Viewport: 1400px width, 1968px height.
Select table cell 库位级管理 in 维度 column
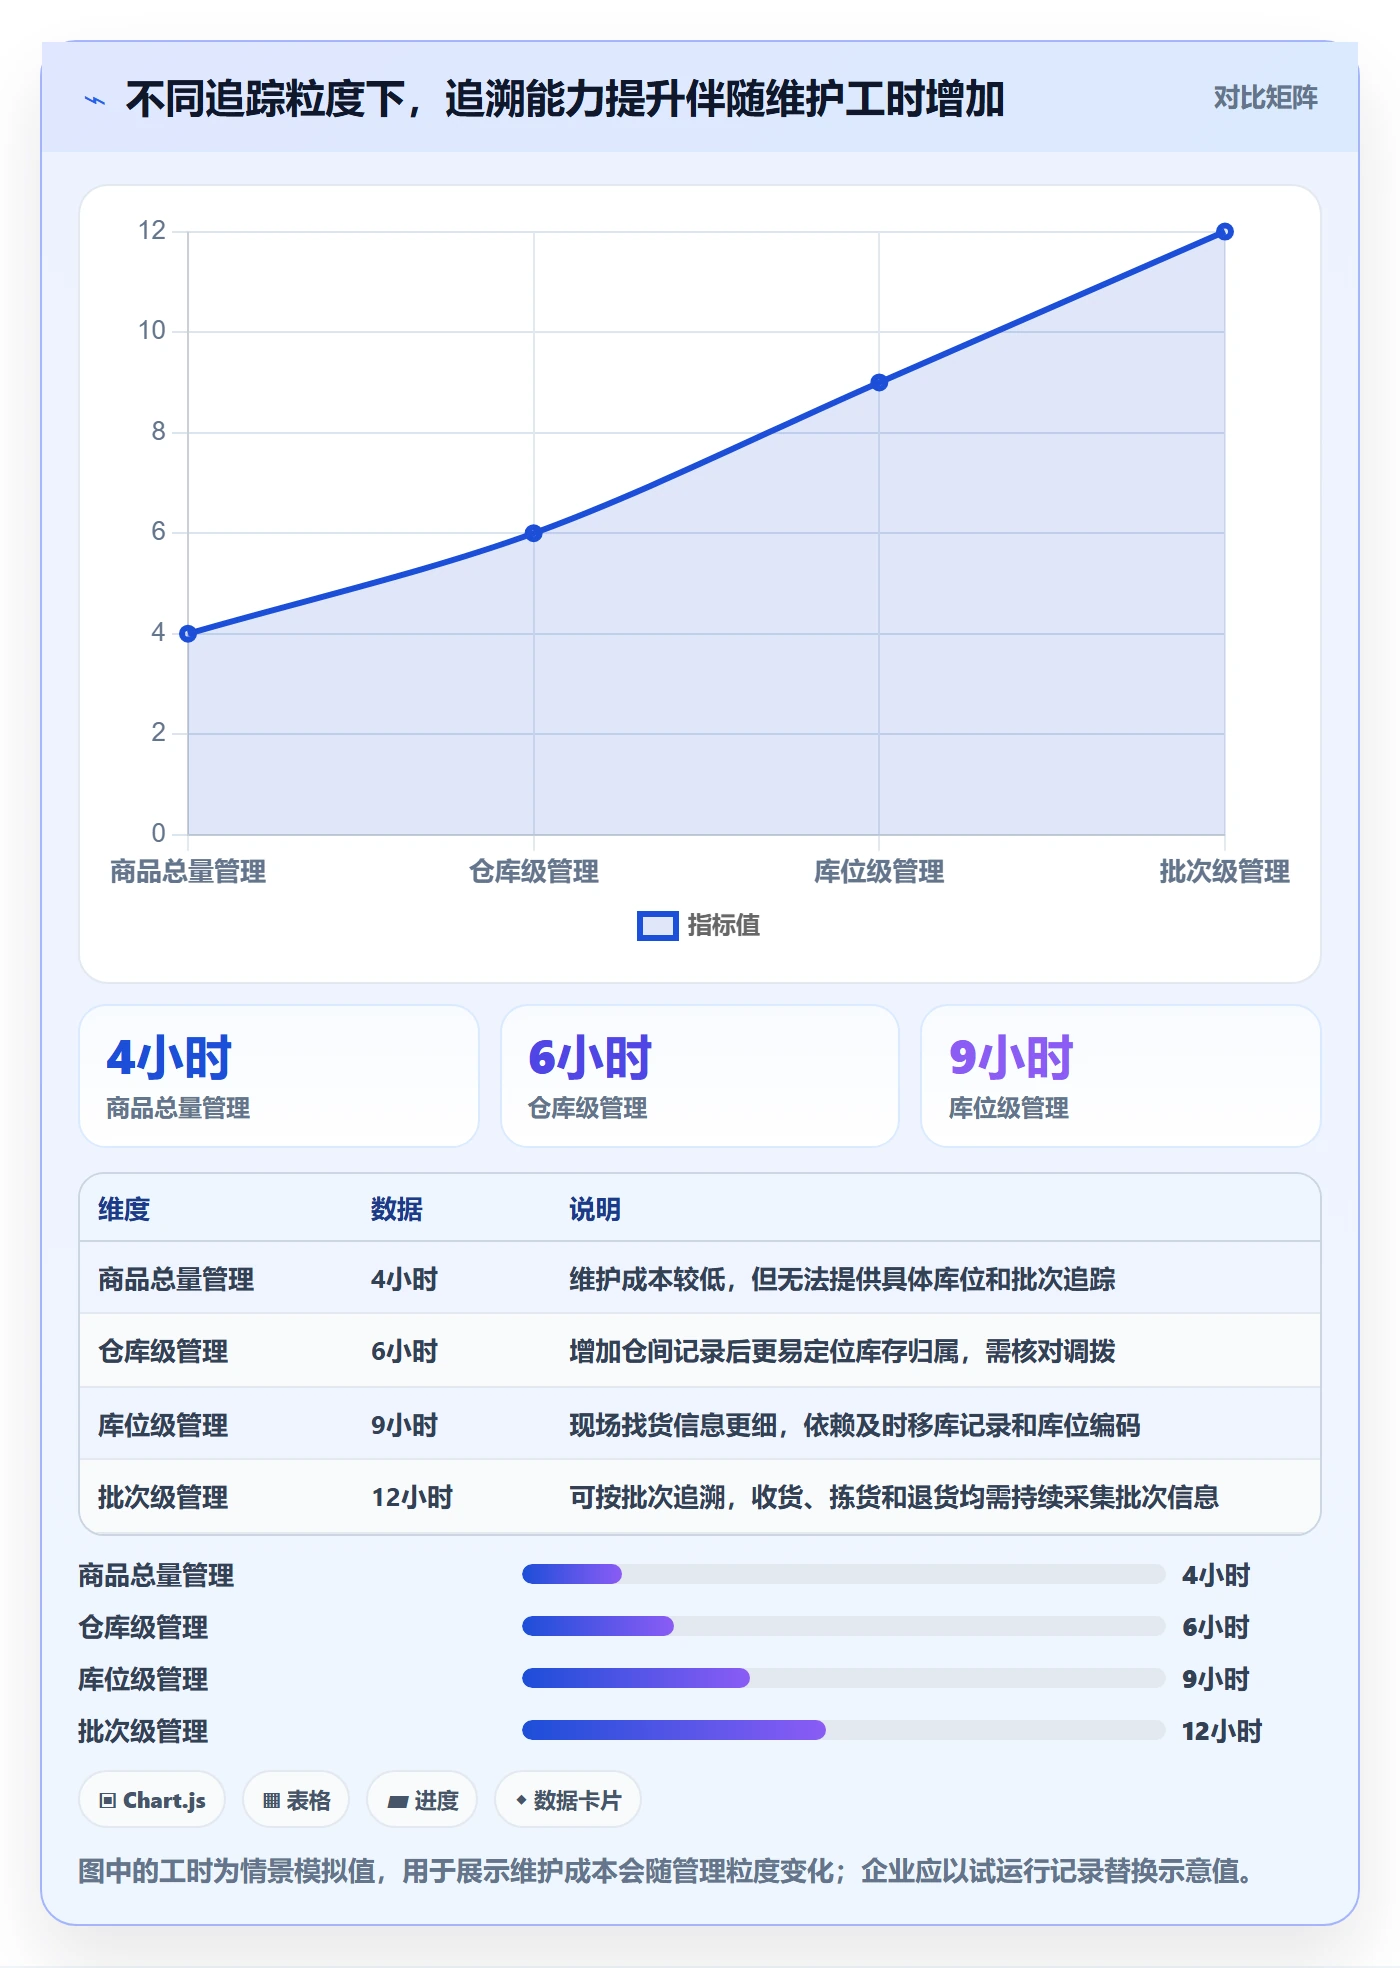click(163, 1425)
